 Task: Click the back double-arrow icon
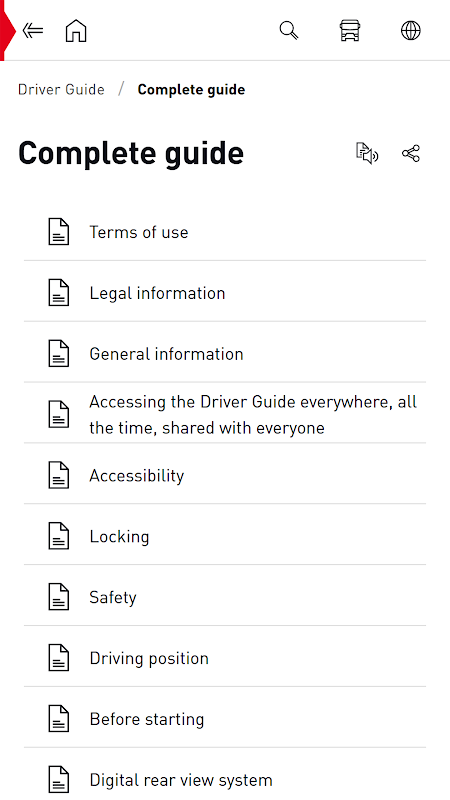[33, 31]
